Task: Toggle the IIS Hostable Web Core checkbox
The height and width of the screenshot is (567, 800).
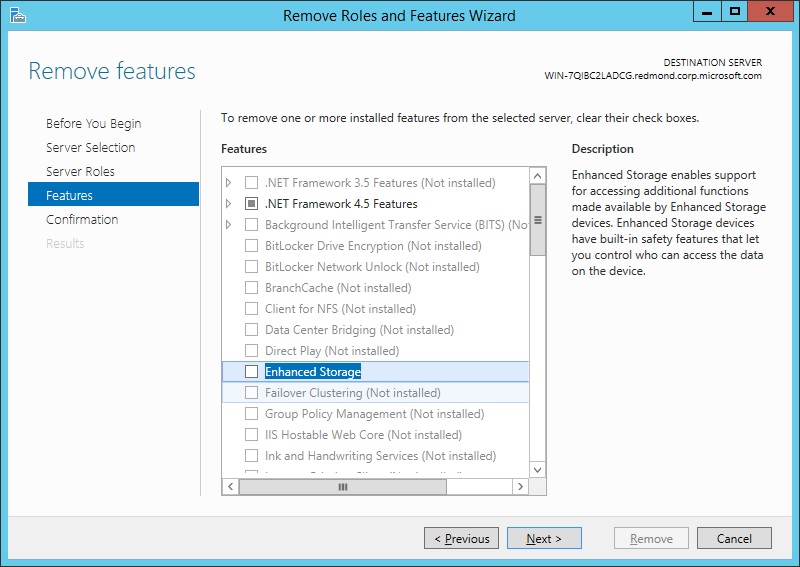Action: tap(252, 434)
